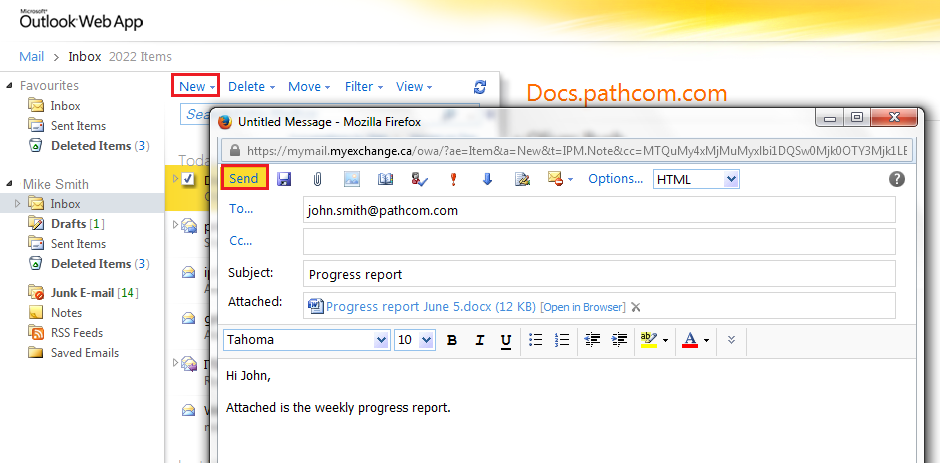940x463 pixels.
Task: Open the highlight color dropdown arrow
Action: coord(665,341)
